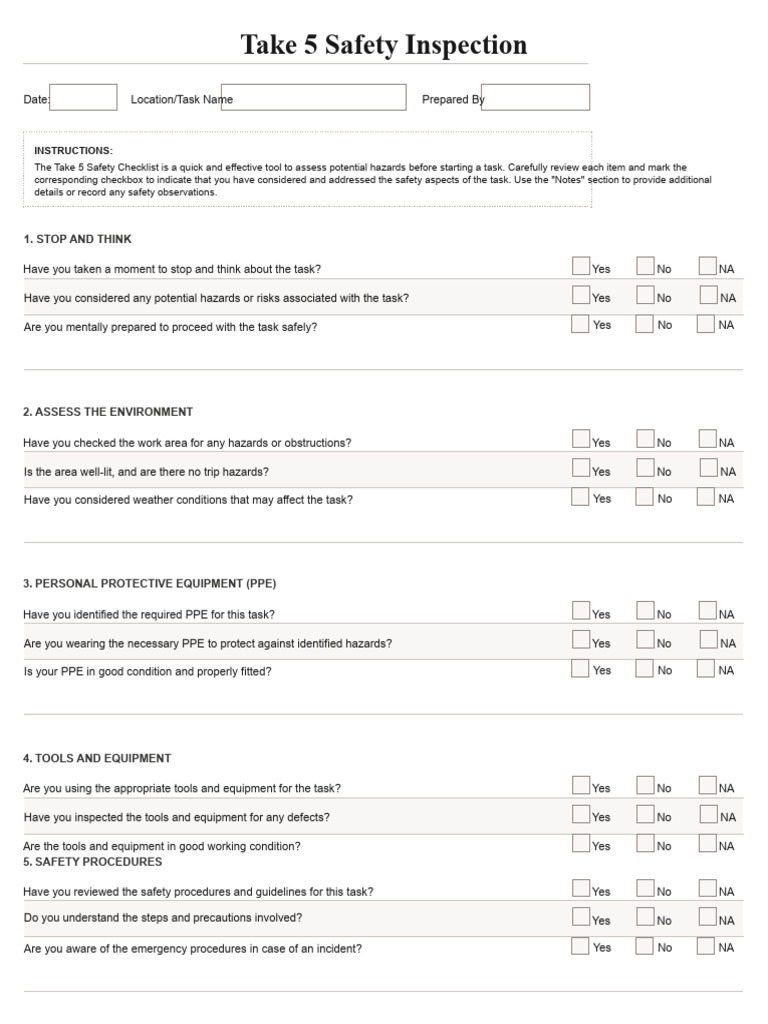Click the Location/Task Name input field
Image resolution: width=768 pixels, height=1024 pixels.
(x=313, y=97)
